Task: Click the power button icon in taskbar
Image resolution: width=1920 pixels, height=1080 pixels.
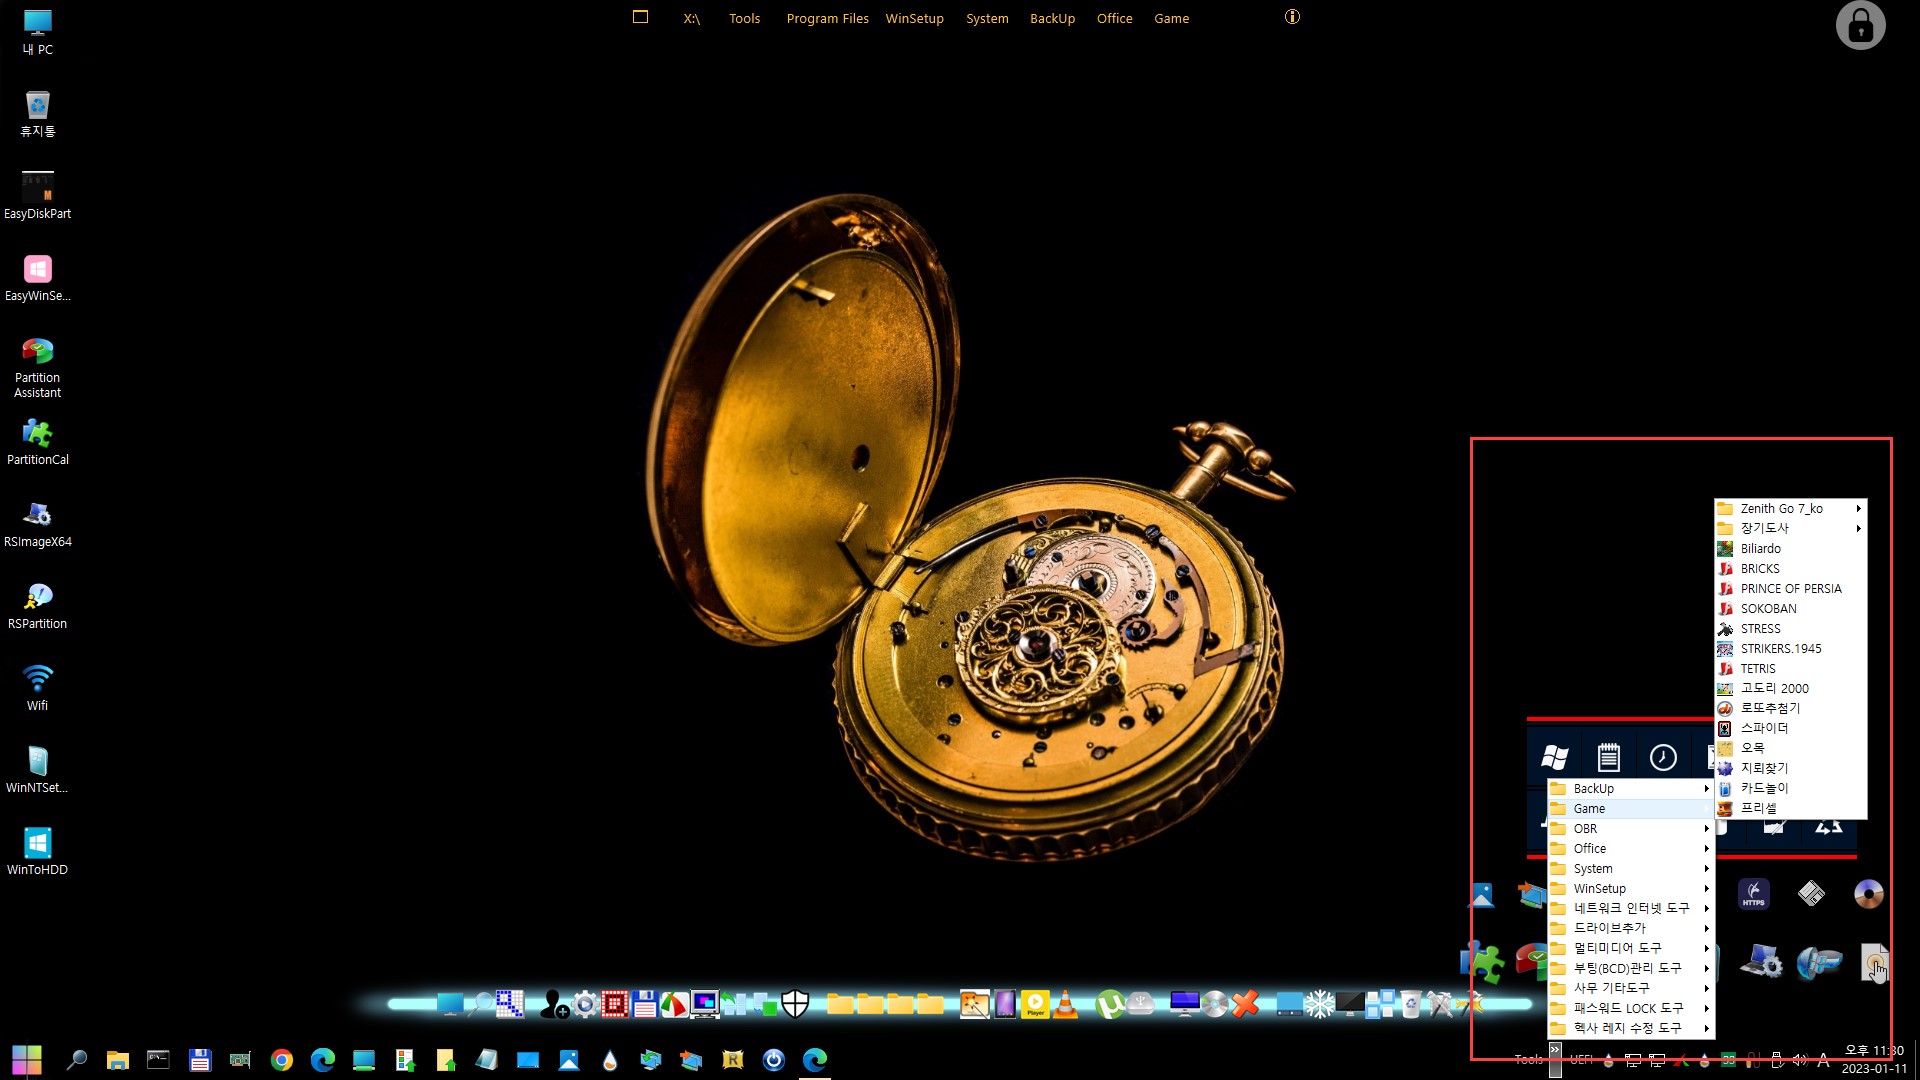Action: tap(774, 1060)
